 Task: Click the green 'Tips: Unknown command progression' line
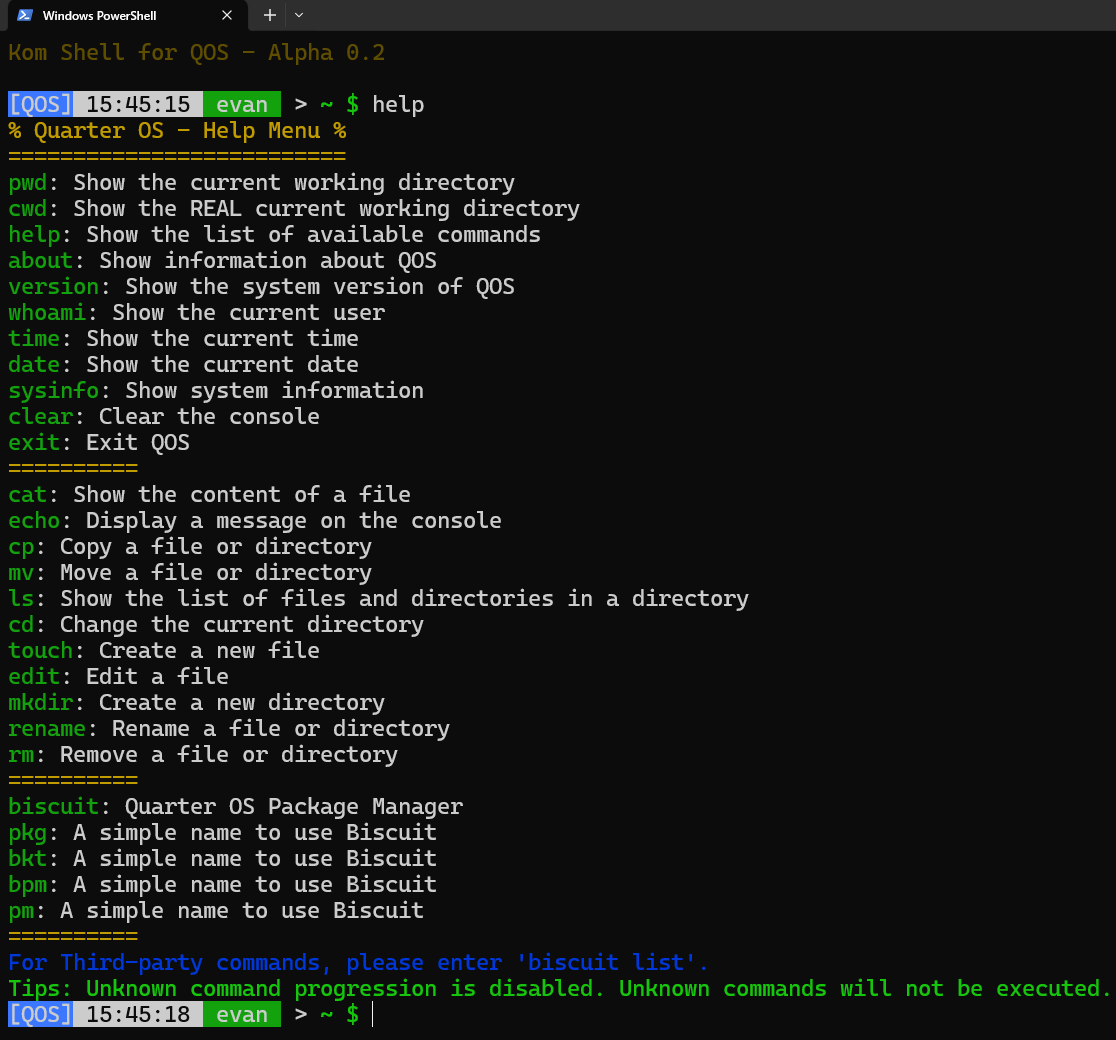[x=560, y=989]
